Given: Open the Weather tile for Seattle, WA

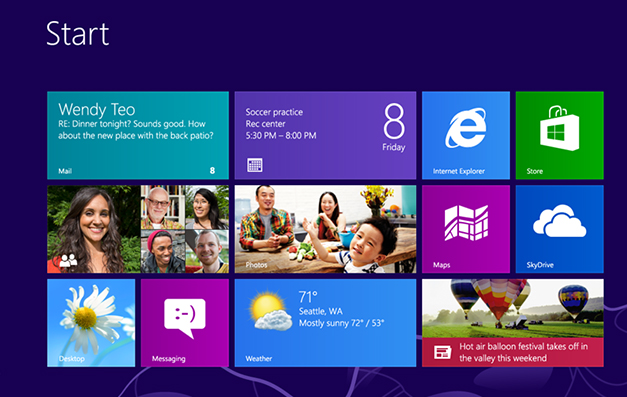Looking at the screenshot, I should click(x=325, y=323).
